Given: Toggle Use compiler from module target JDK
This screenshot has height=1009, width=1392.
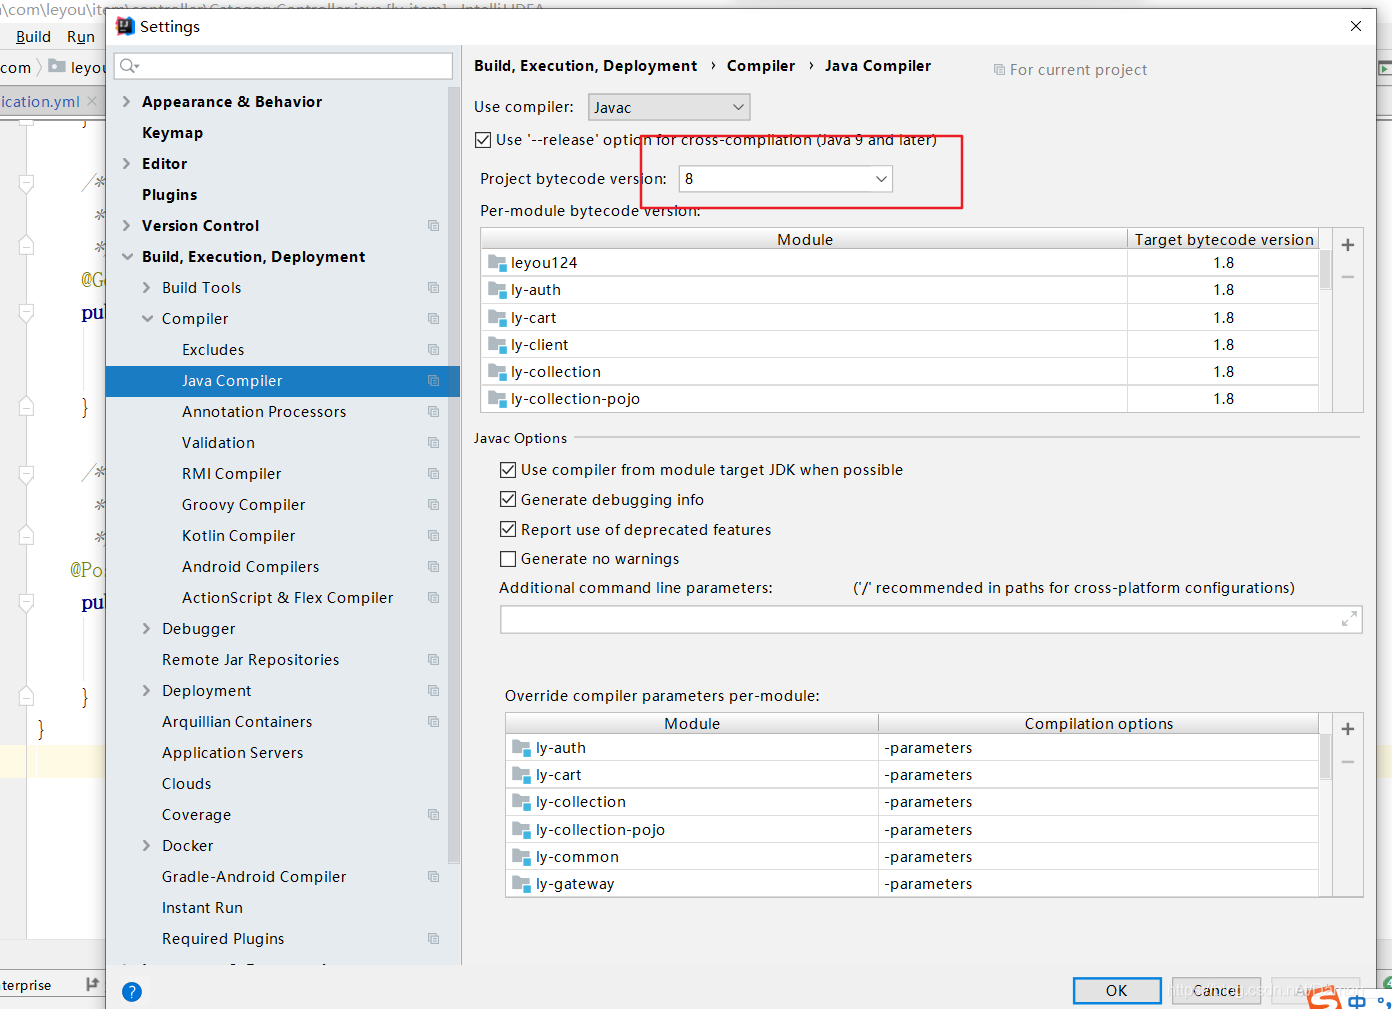Looking at the screenshot, I should 508,470.
